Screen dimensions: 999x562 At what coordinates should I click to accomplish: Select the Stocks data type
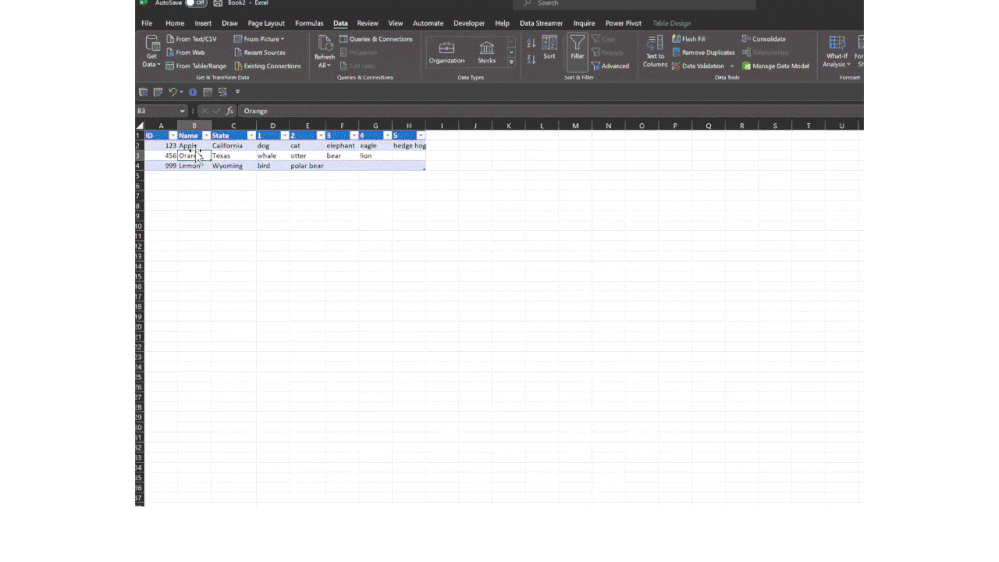coord(487,52)
